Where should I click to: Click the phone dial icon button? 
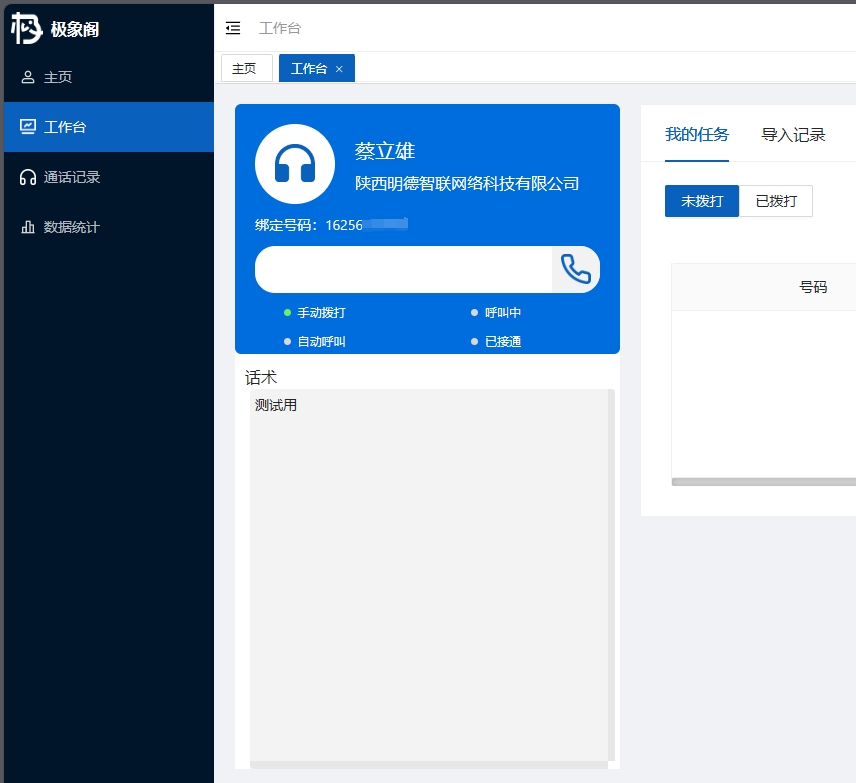576,269
